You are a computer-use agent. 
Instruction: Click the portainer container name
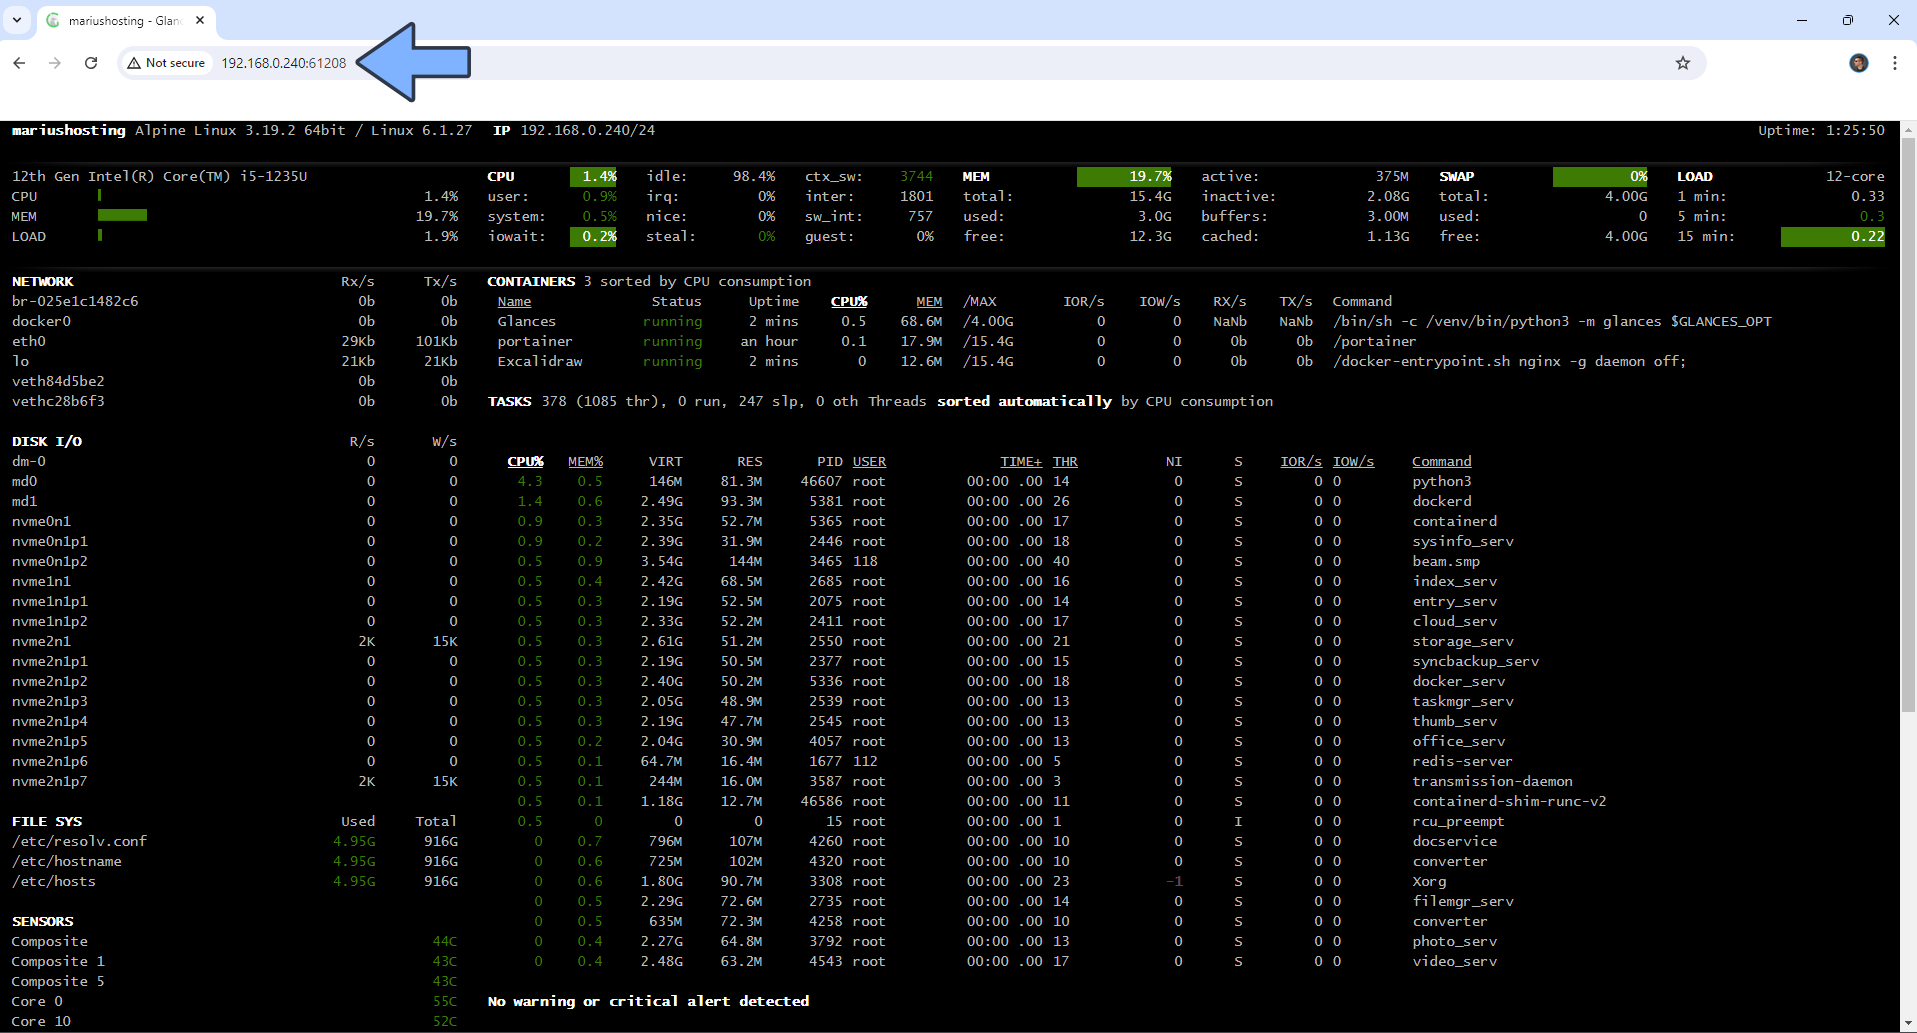click(535, 342)
